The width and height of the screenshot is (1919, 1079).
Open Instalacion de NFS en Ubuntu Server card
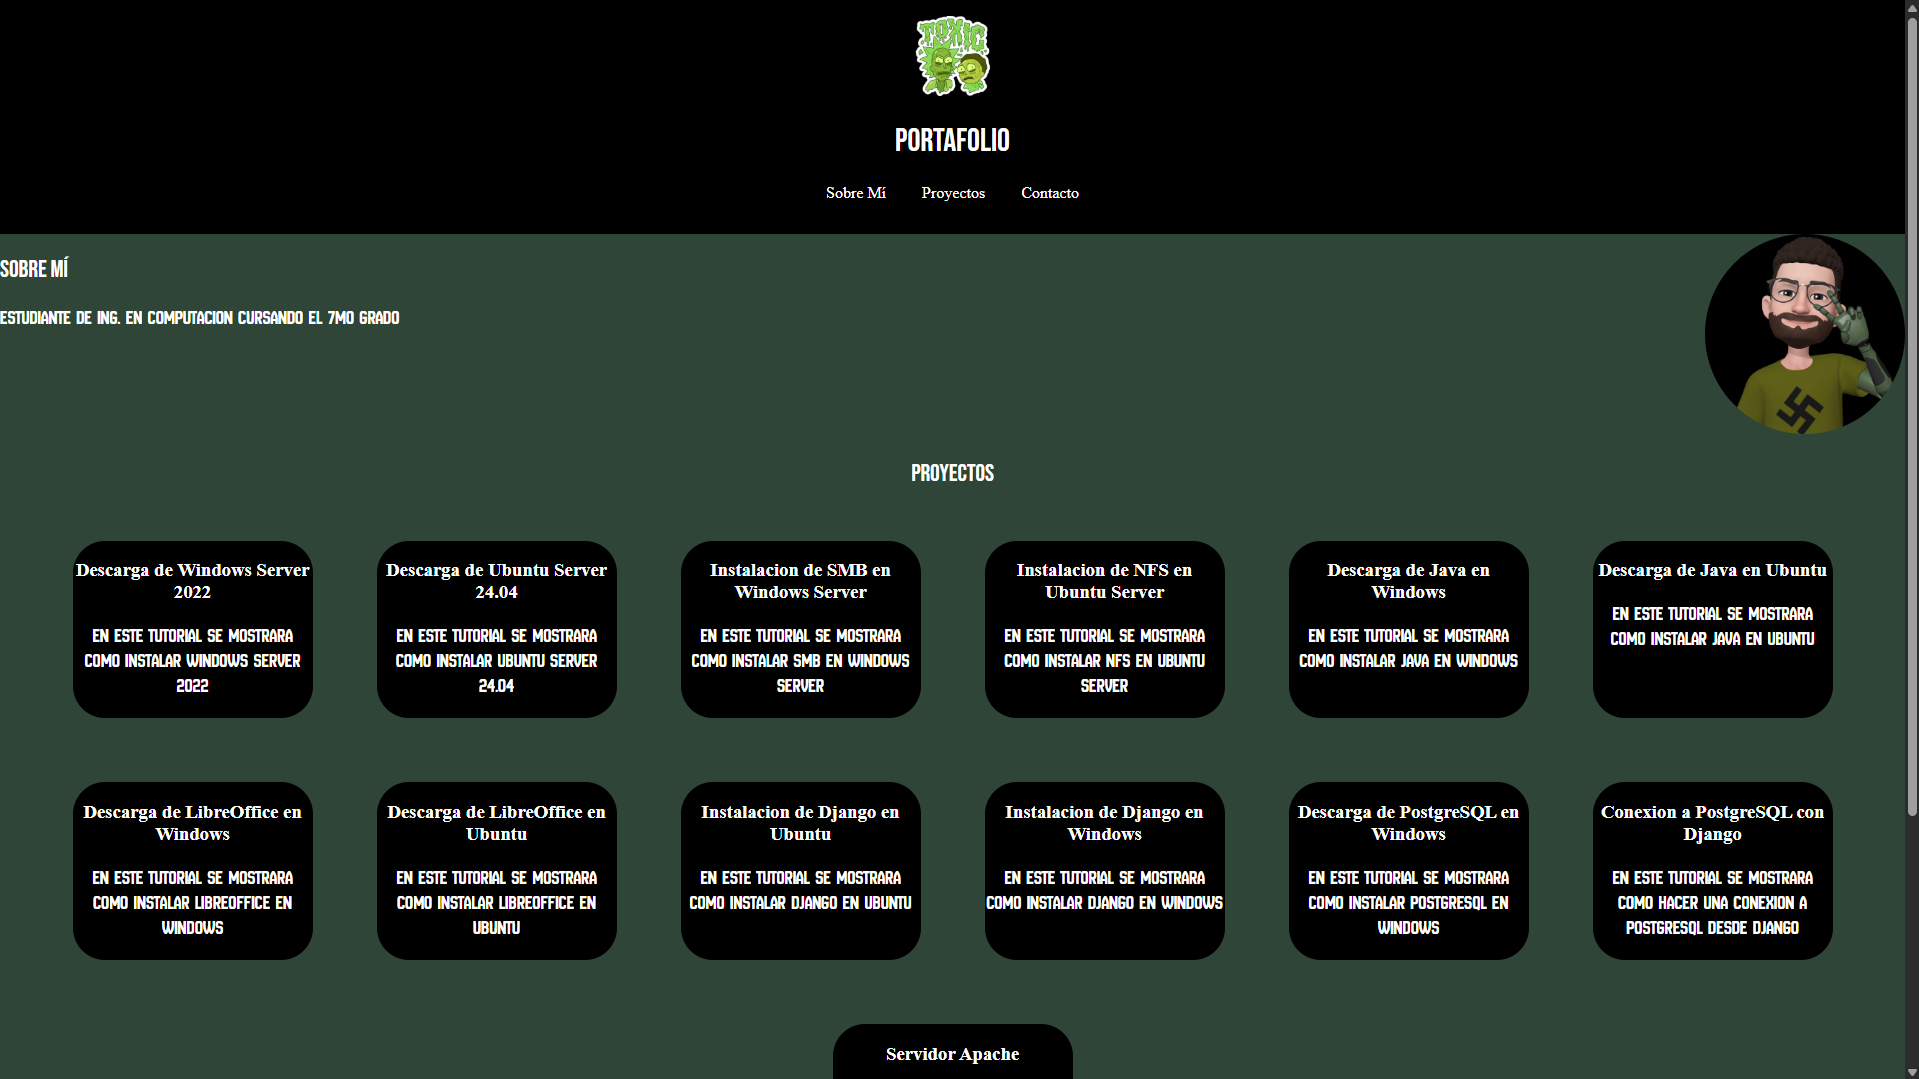tap(1105, 629)
